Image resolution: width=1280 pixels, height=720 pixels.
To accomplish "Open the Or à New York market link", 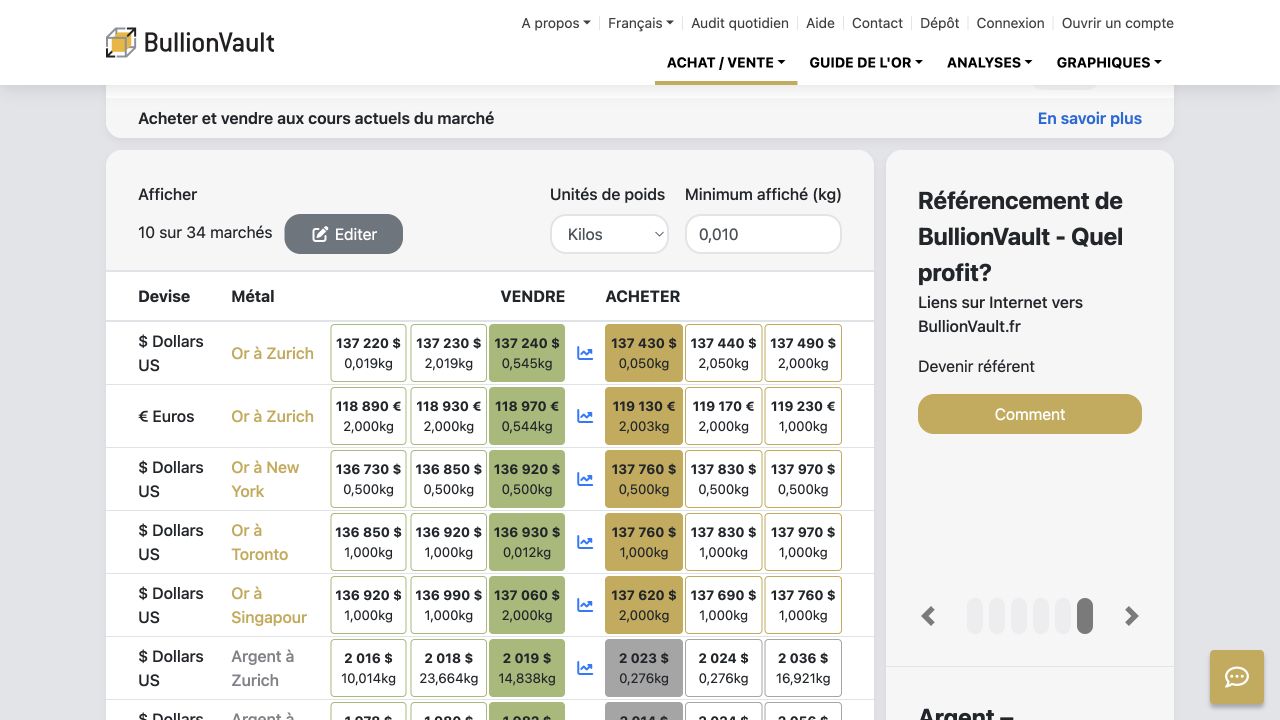I will pyautogui.click(x=265, y=479).
